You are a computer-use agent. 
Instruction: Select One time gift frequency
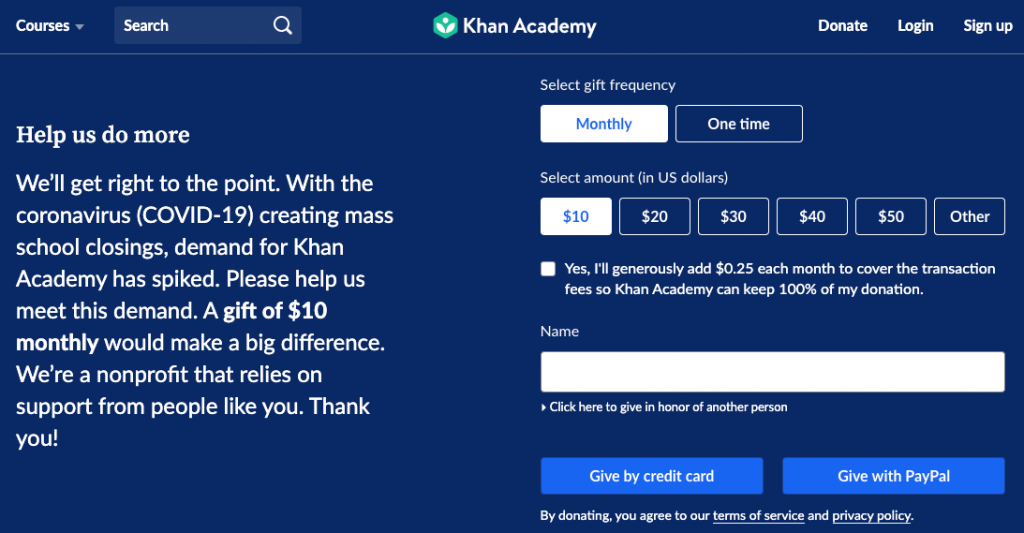click(x=738, y=124)
